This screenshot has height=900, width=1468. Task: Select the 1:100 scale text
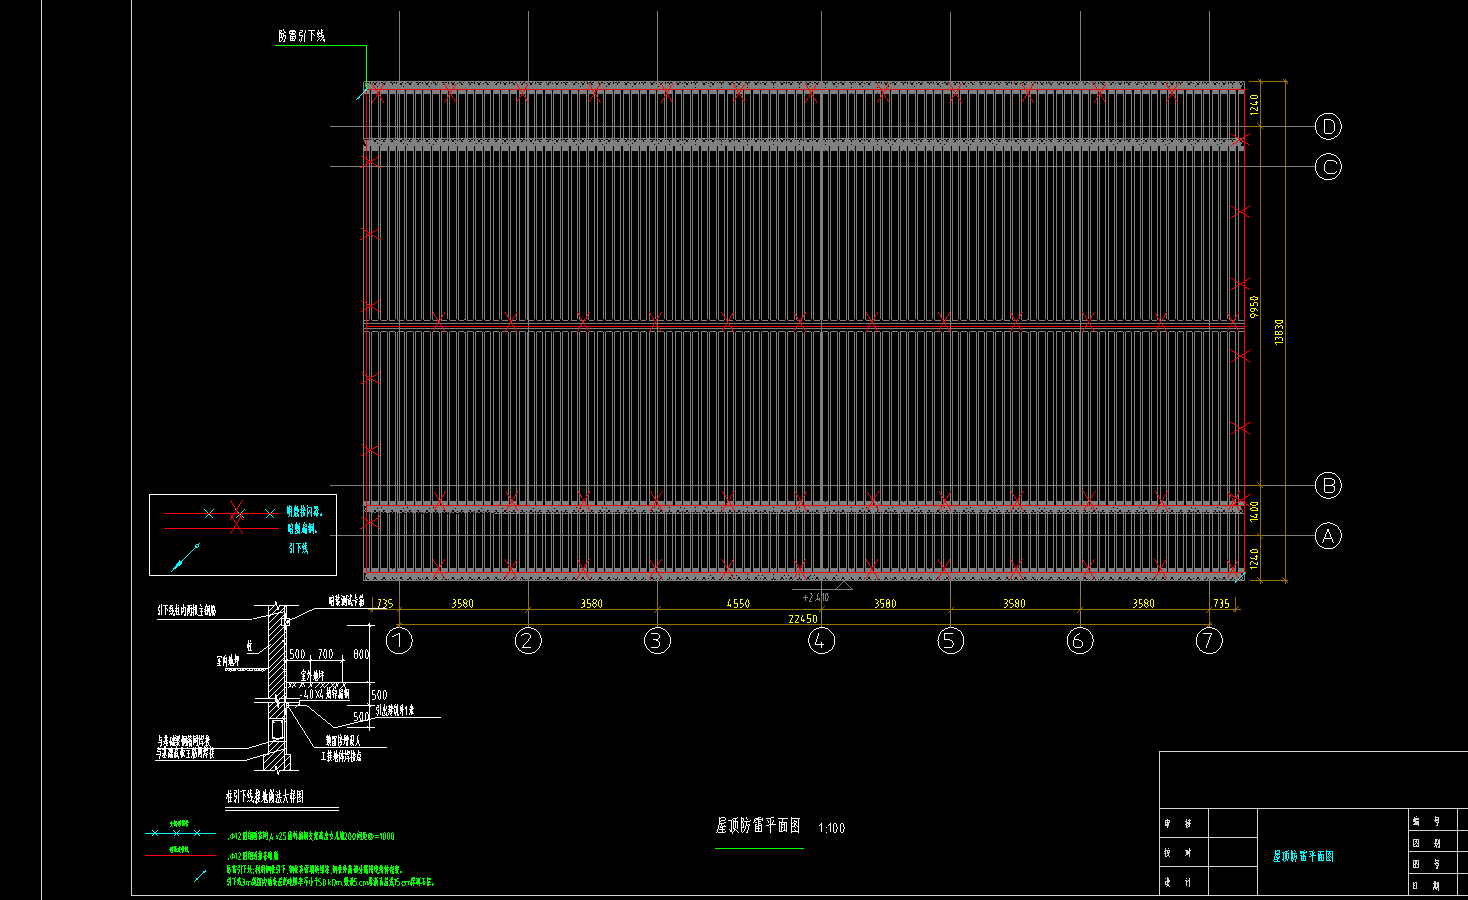coord(831,828)
